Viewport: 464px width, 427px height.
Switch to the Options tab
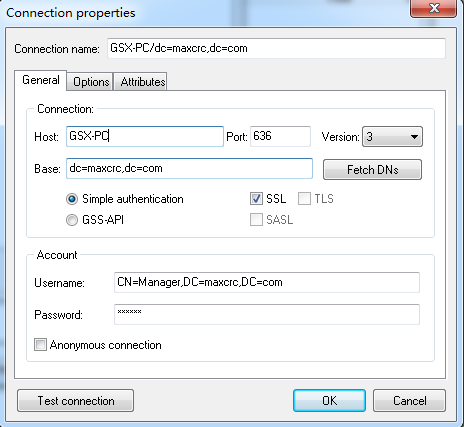point(90,82)
